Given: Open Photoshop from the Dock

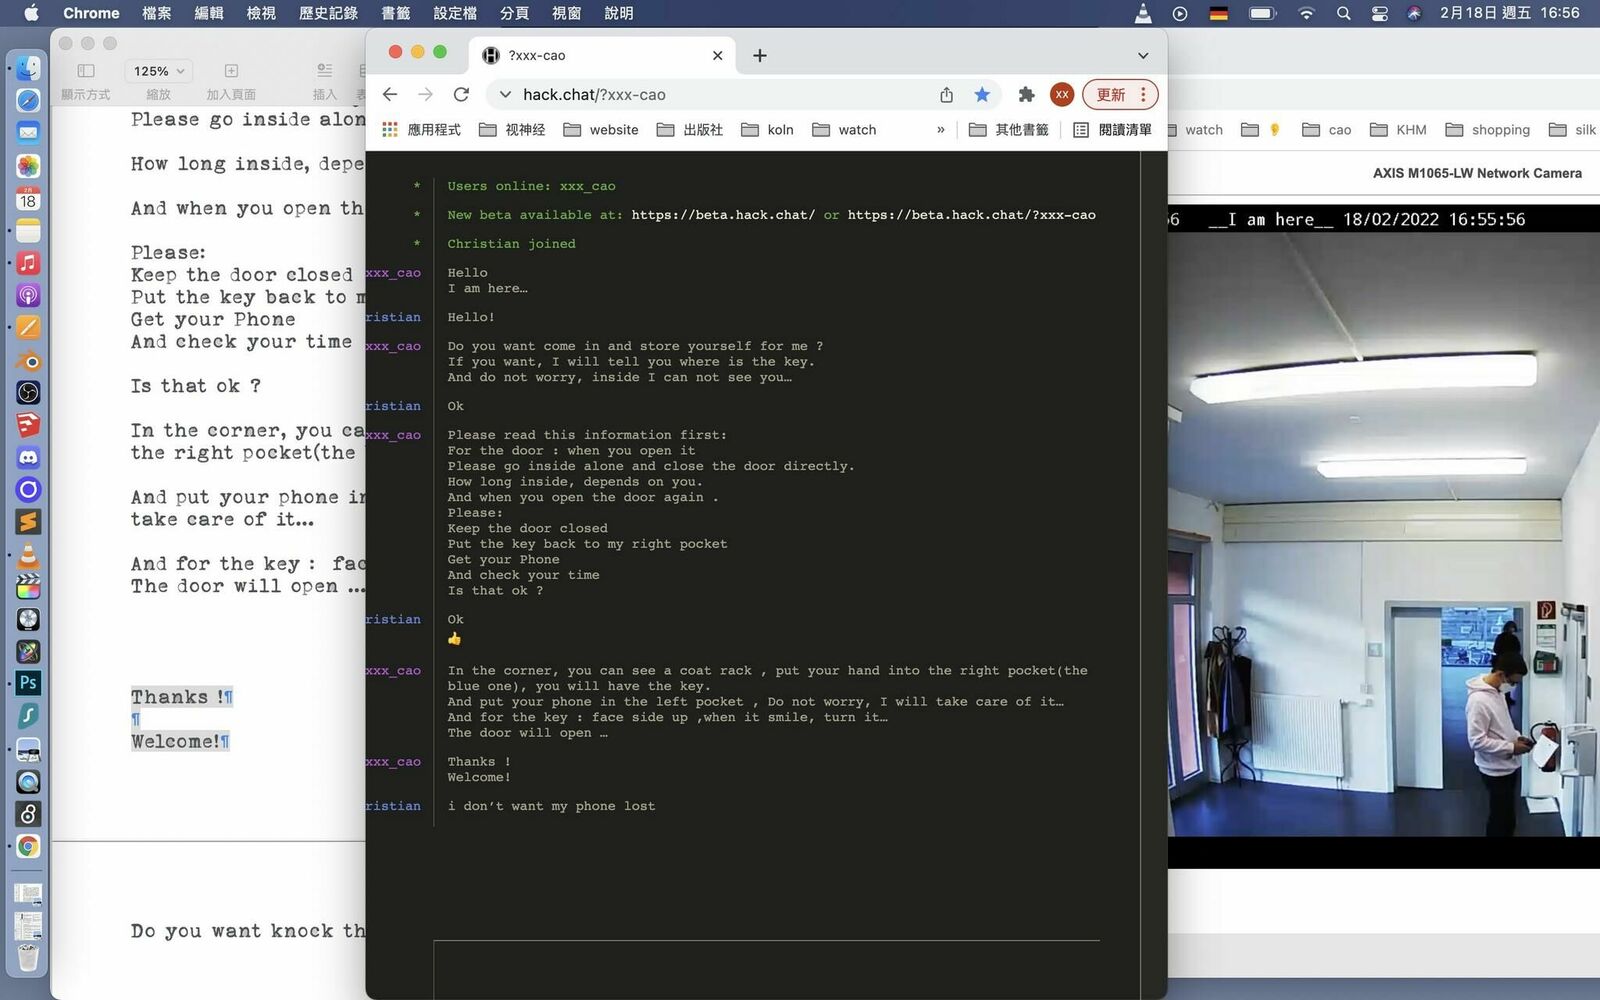Looking at the screenshot, I should pos(28,683).
